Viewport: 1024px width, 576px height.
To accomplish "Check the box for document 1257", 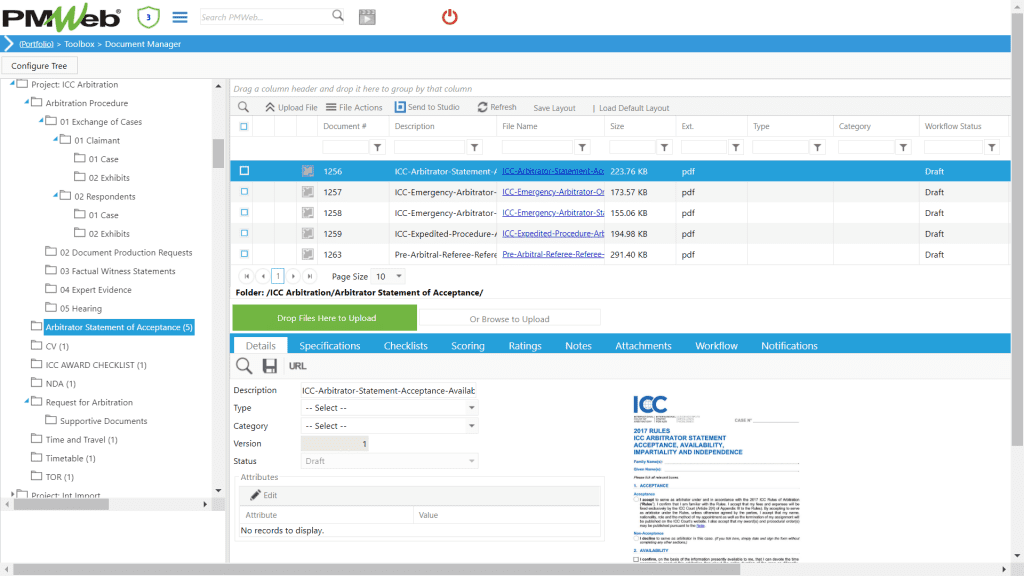I will [x=244, y=192].
